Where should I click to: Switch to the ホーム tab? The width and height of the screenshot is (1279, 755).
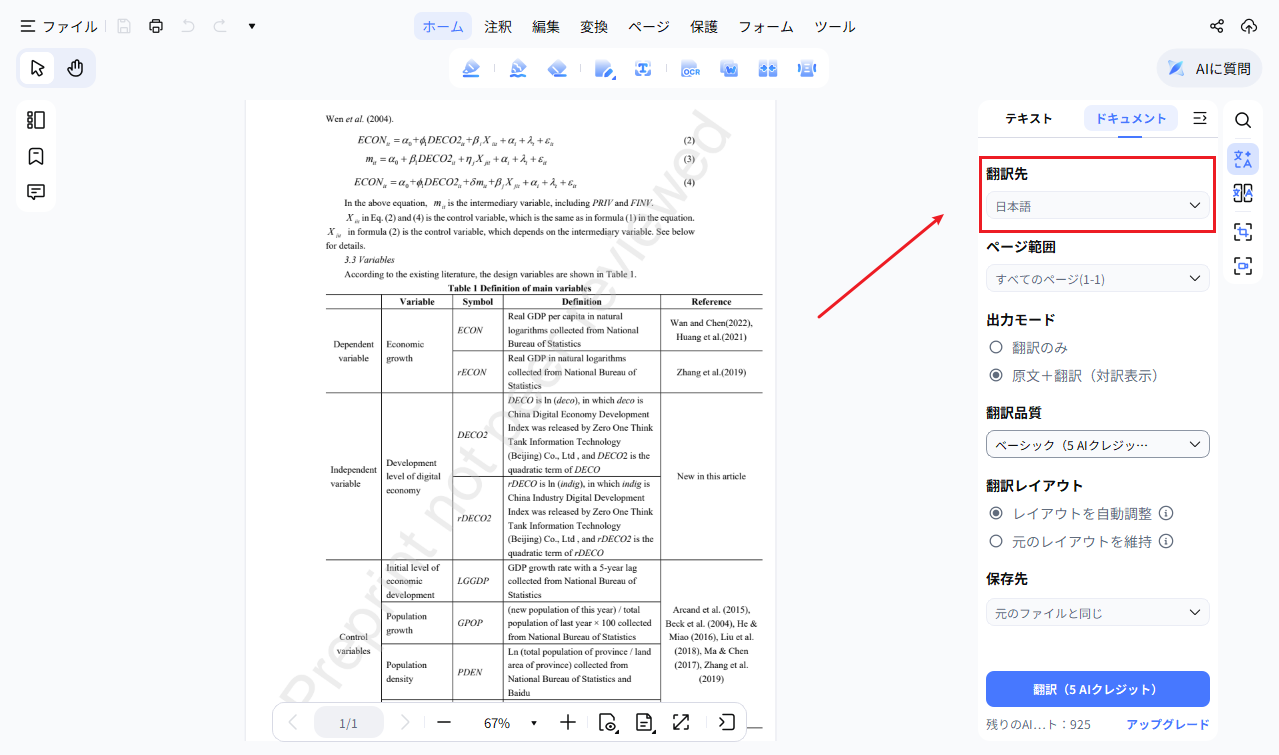pos(443,27)
